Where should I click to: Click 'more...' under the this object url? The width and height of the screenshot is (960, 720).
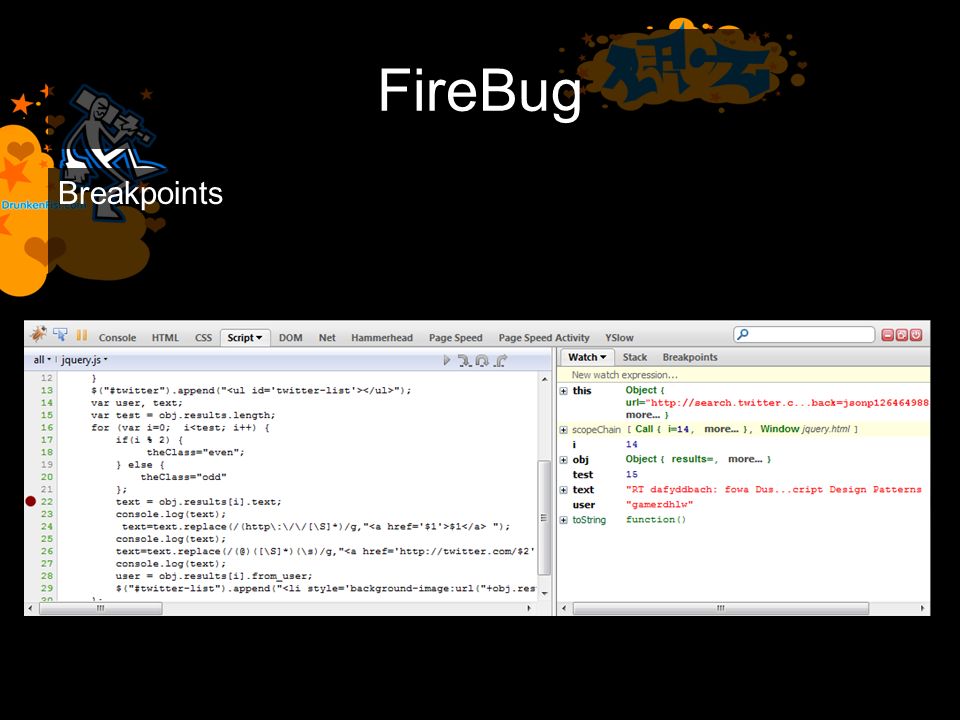(643, 415)
